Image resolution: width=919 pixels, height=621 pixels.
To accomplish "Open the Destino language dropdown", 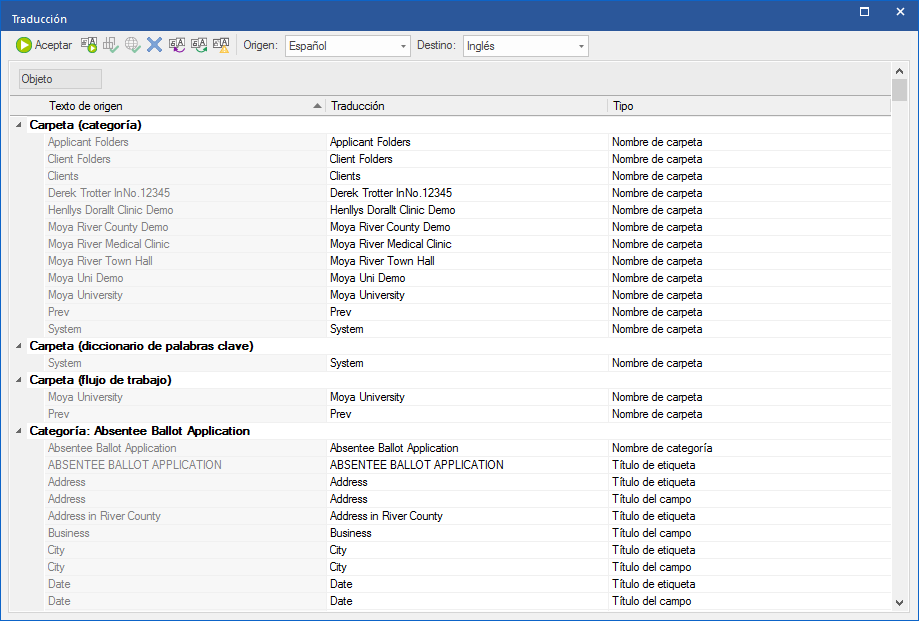I will tap(526, 46).
